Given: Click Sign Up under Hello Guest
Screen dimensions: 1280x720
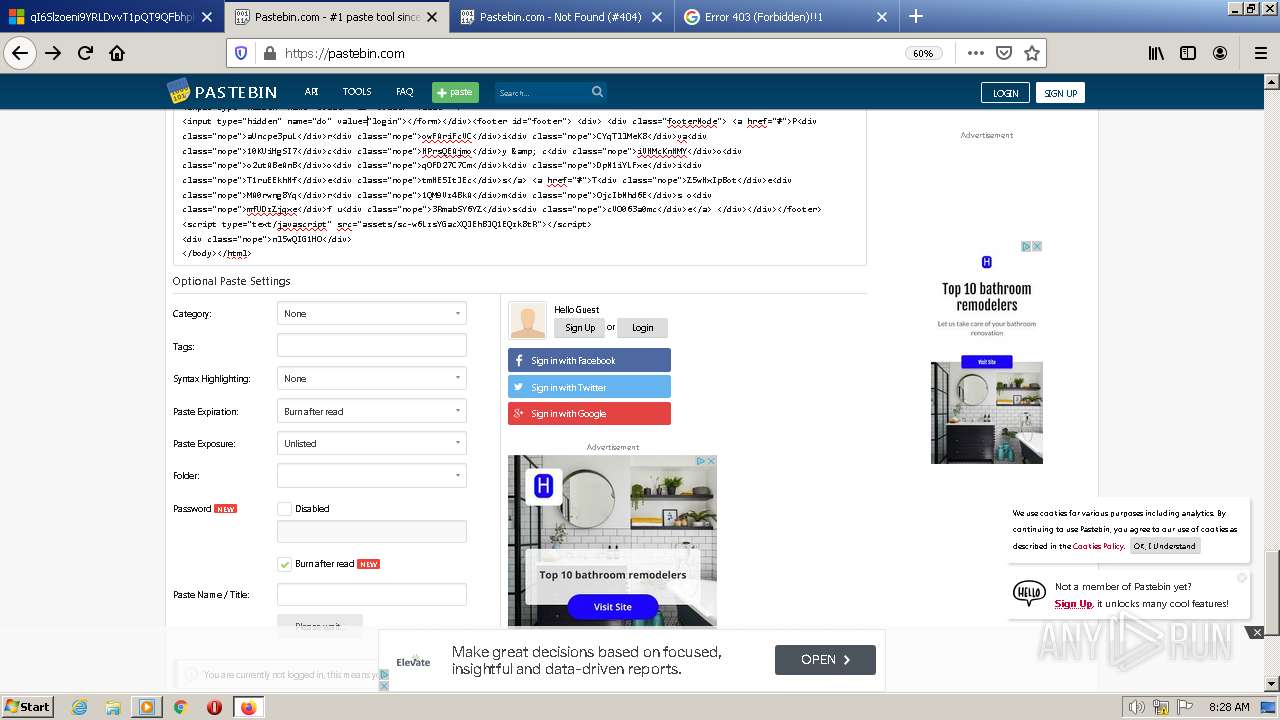Looking at the screenshot, I should pyautogui.click(x=579, y=327).
